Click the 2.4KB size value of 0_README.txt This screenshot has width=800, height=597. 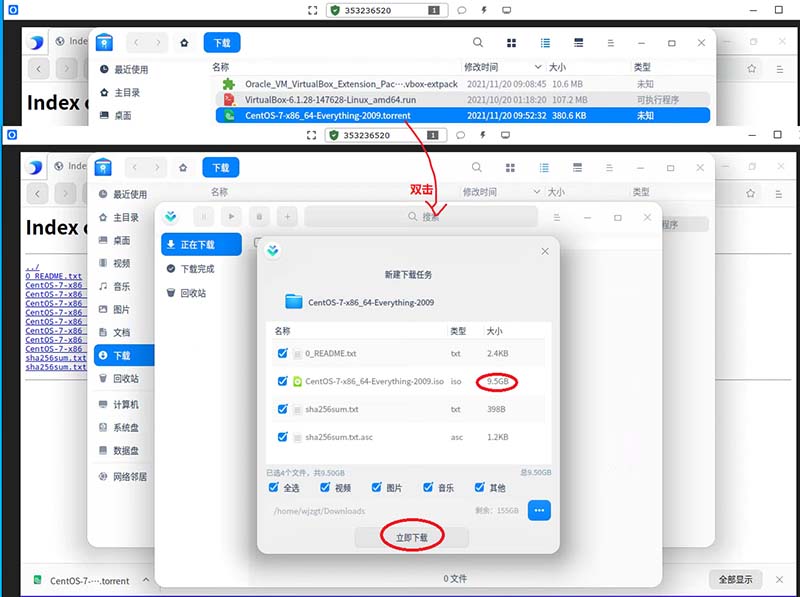[497, 353]
